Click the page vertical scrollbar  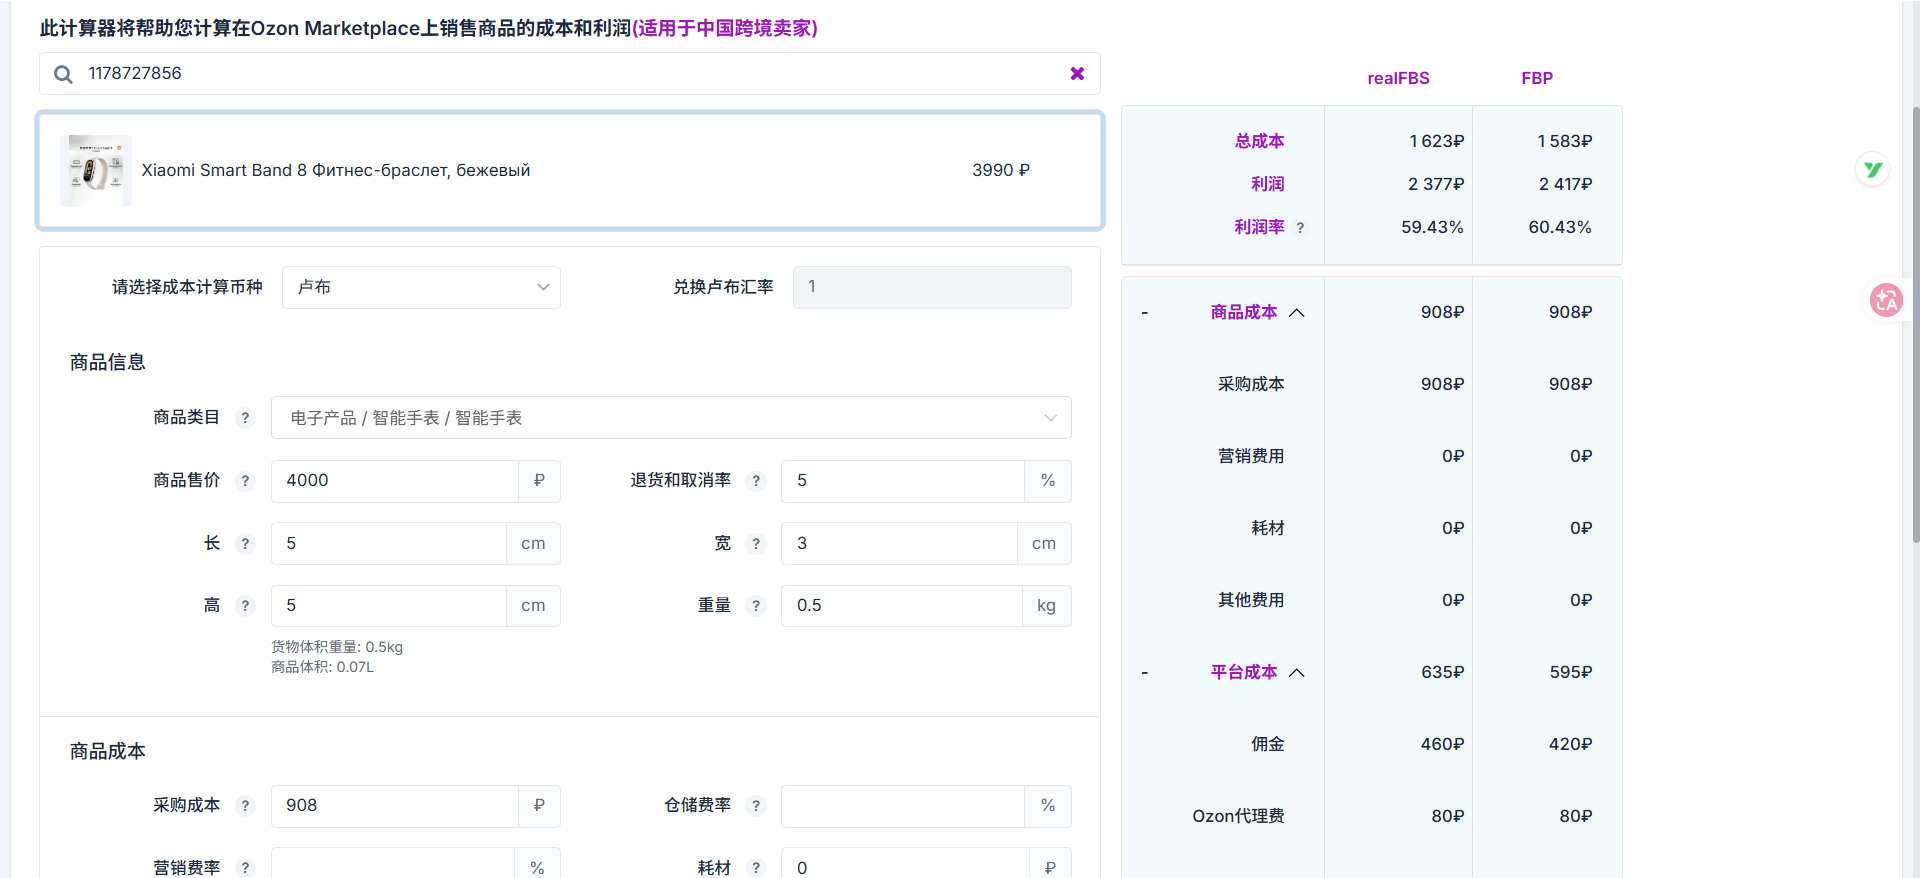click(1915, 320)
